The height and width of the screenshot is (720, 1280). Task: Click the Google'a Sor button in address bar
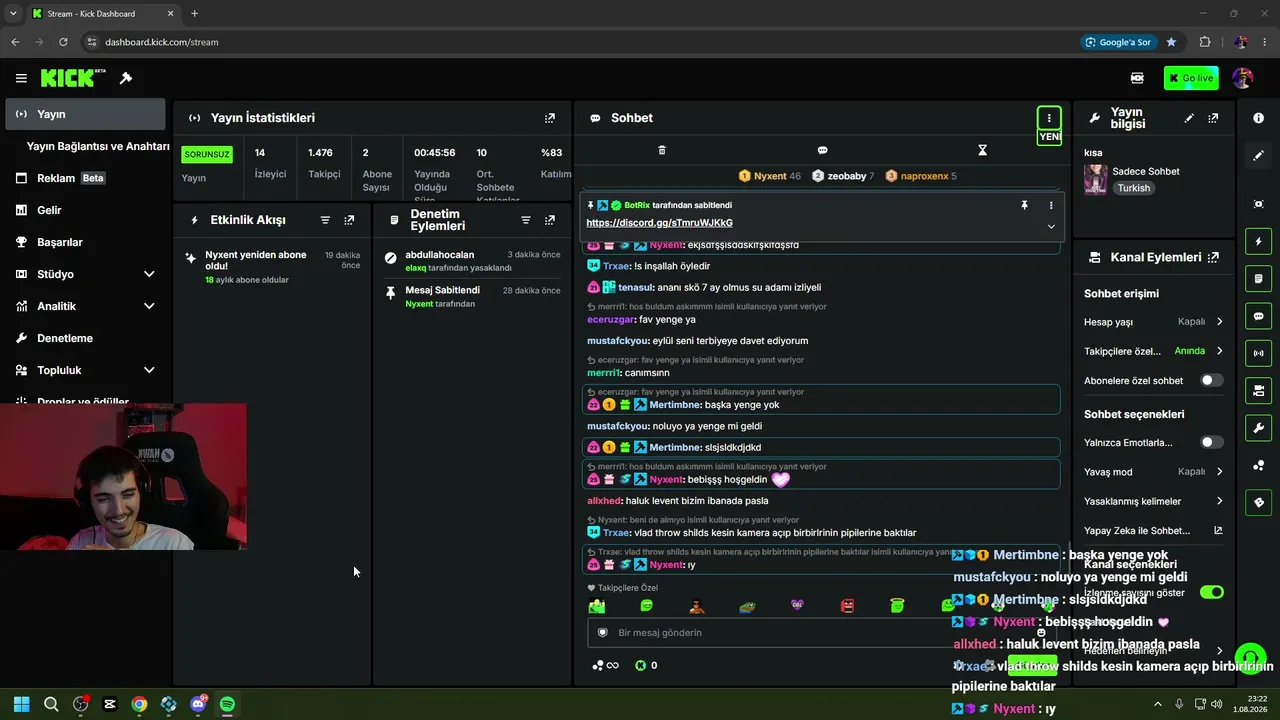pos(1118,42)
